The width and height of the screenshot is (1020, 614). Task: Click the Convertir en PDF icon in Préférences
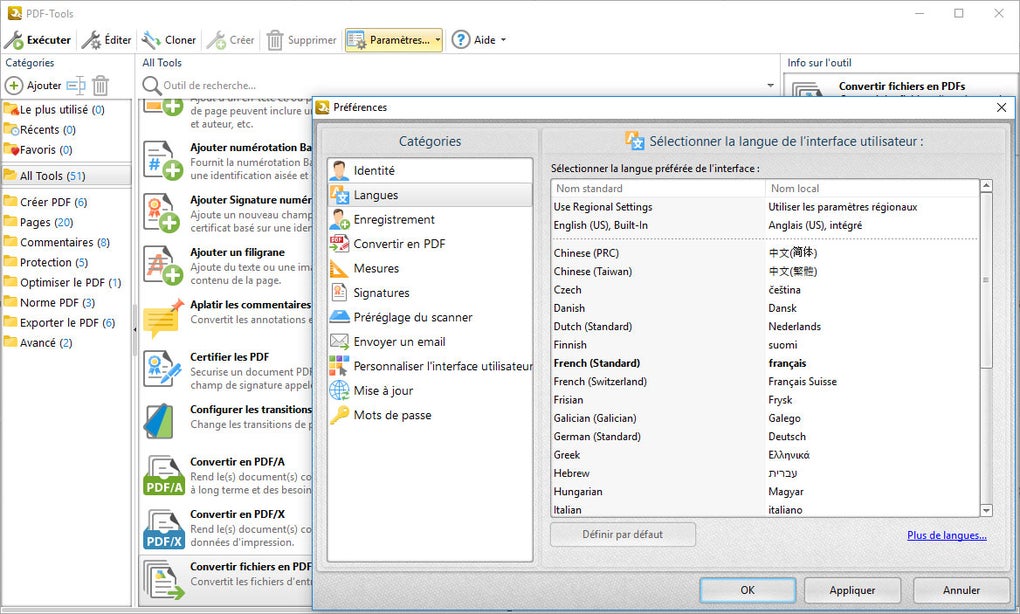[339, 244]
